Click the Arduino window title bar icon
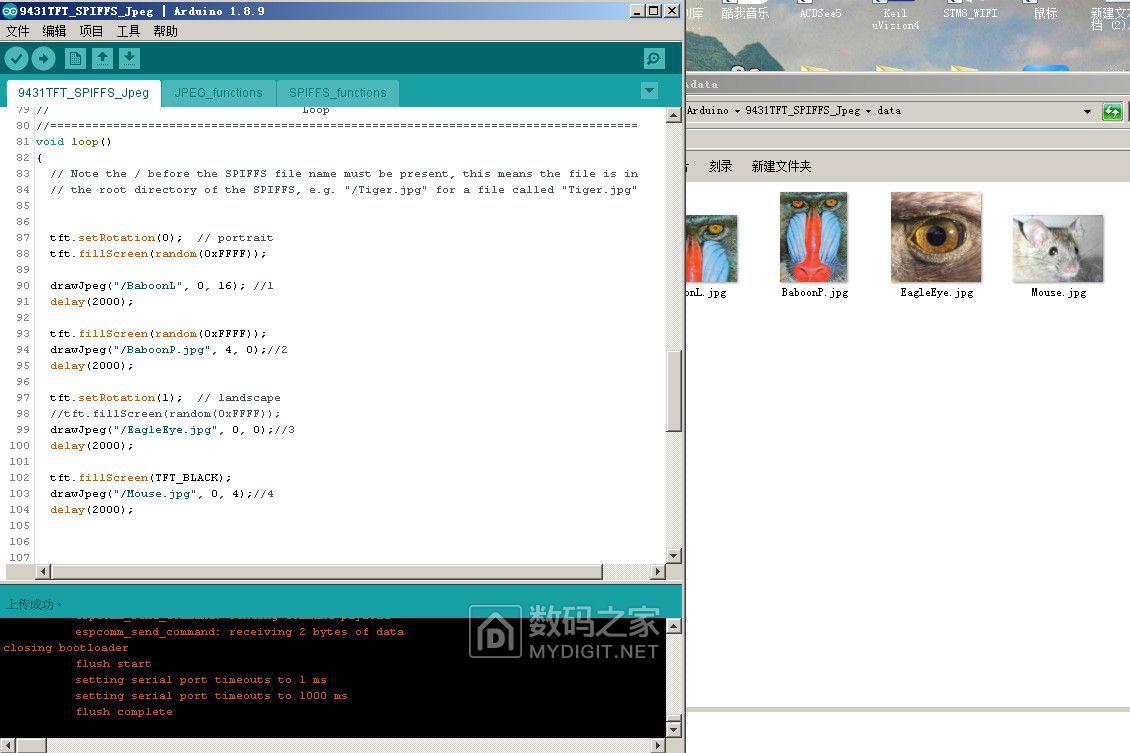The image size is (1130, 753). click(9, 10)
